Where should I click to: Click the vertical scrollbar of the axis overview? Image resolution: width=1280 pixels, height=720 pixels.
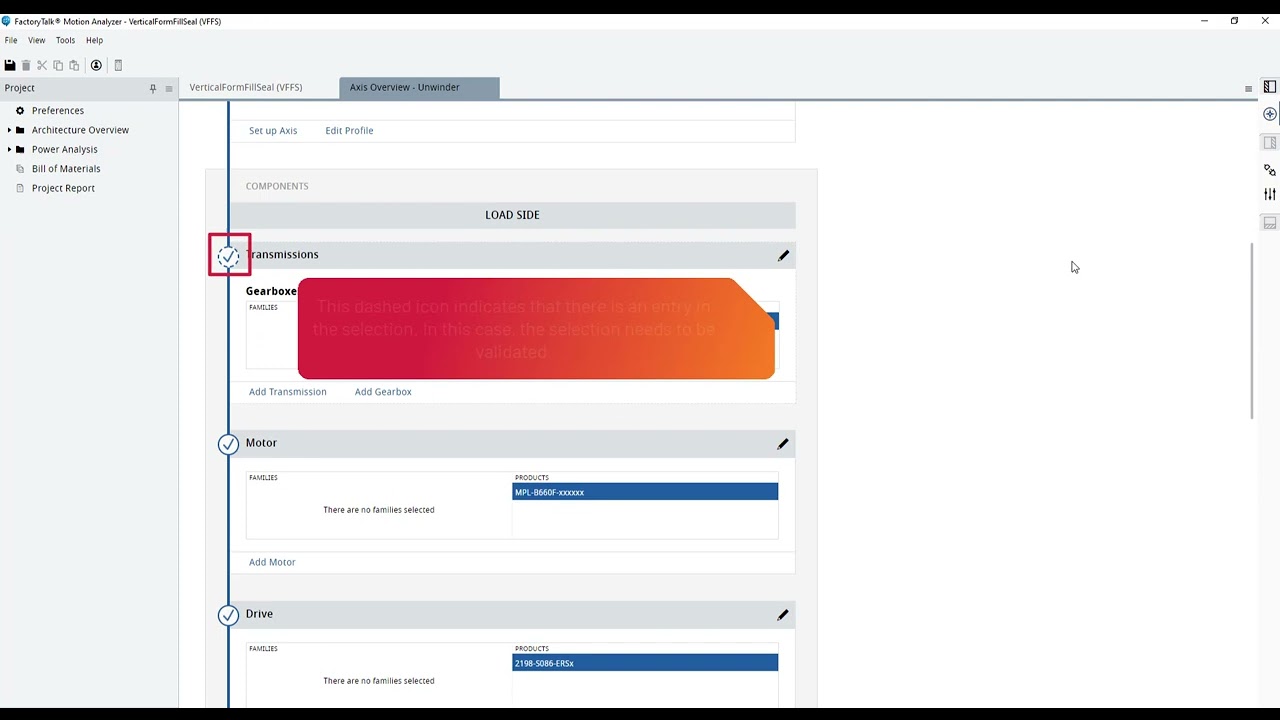click(x=1252, y=331)
